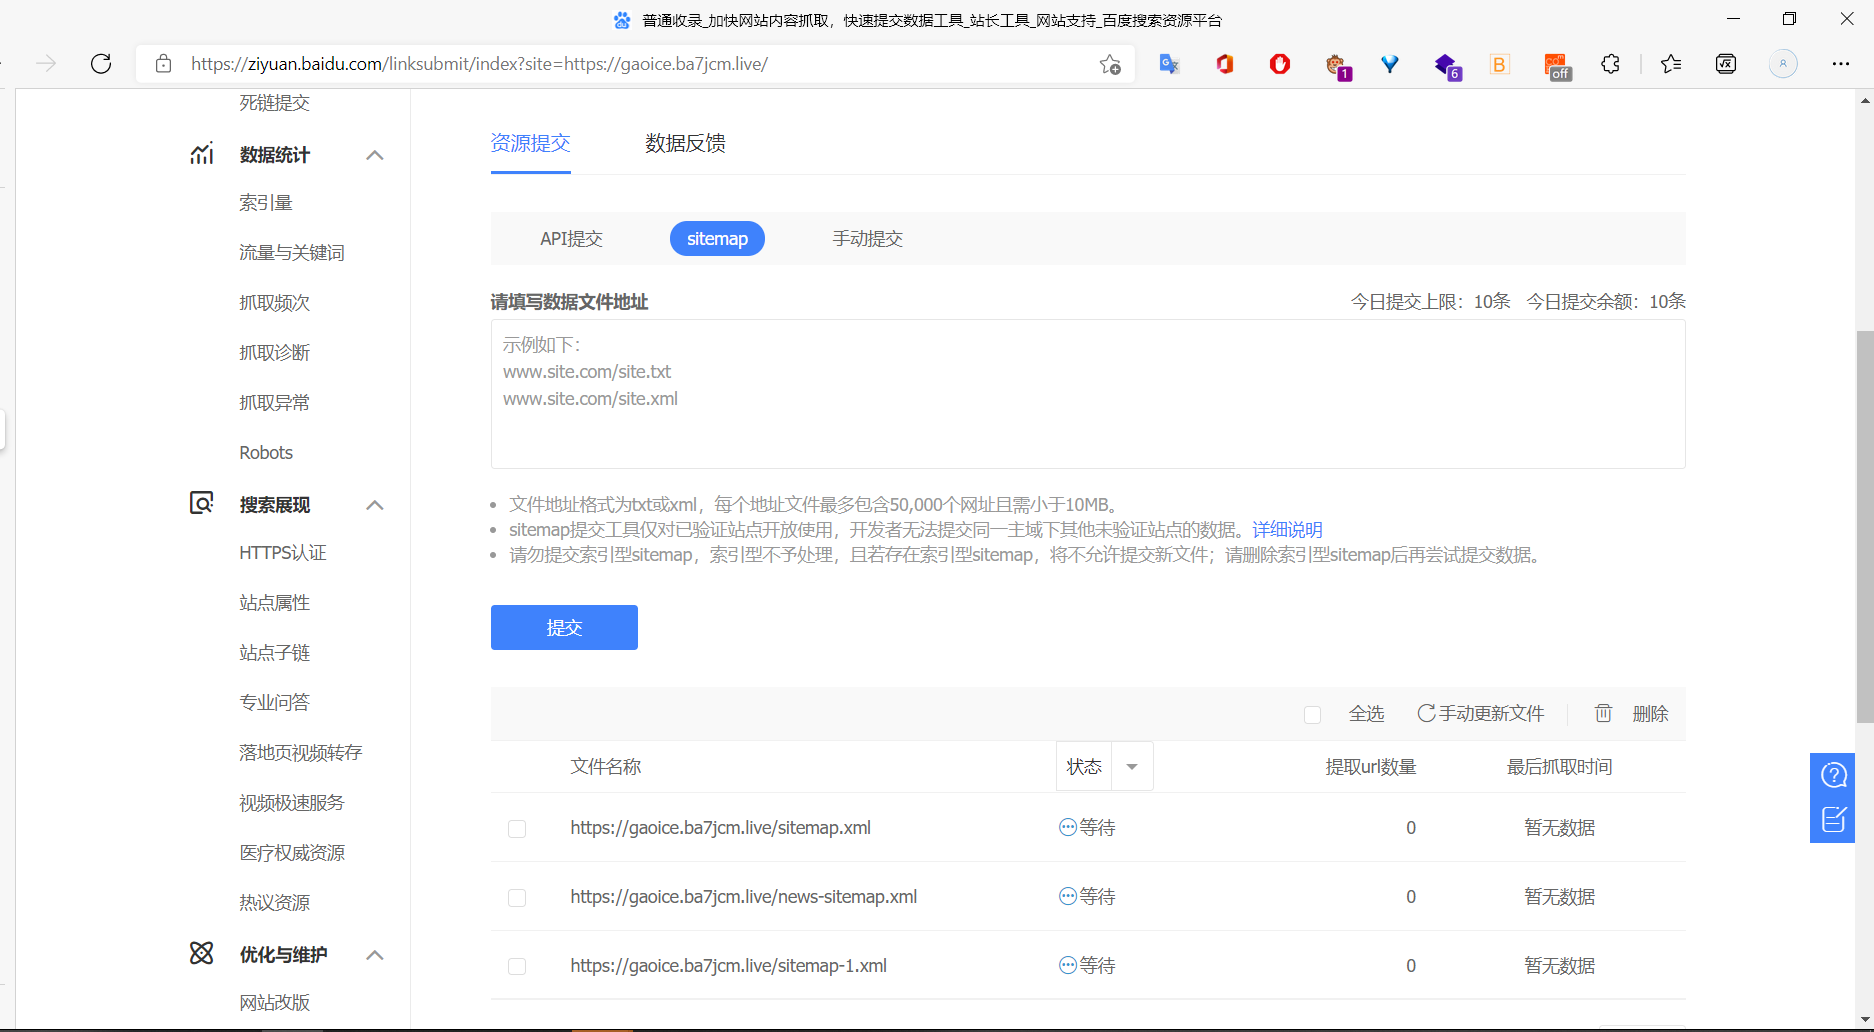Open the feedback edit widget
Viewport: 1874px width, 1032px height.
point(1833,820)
